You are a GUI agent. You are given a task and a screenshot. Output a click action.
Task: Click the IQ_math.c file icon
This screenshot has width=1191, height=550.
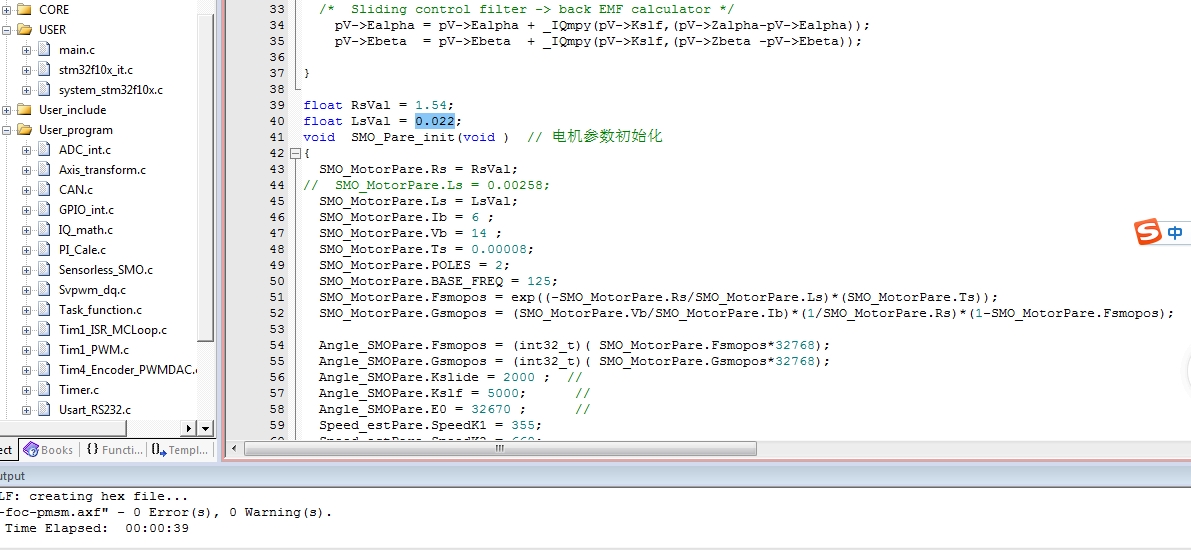tap(43, 229)
